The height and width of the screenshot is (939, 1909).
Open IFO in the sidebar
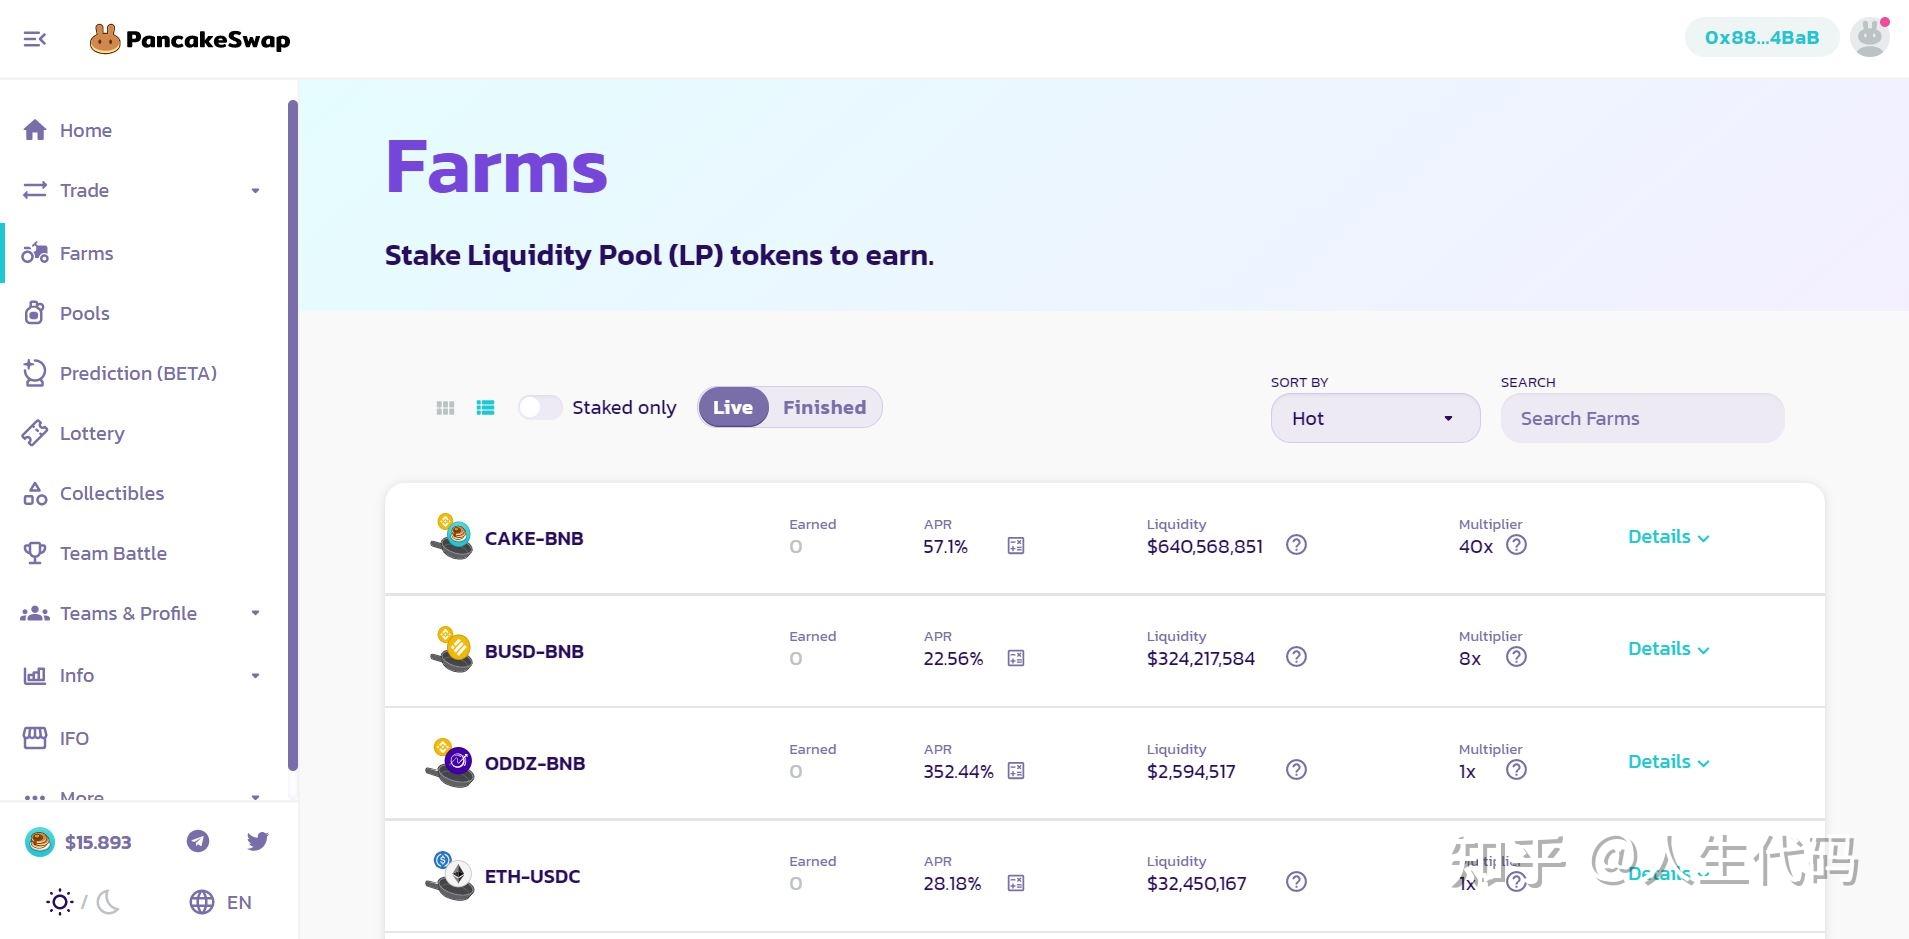pyautogui.click(x=74, y=738)
